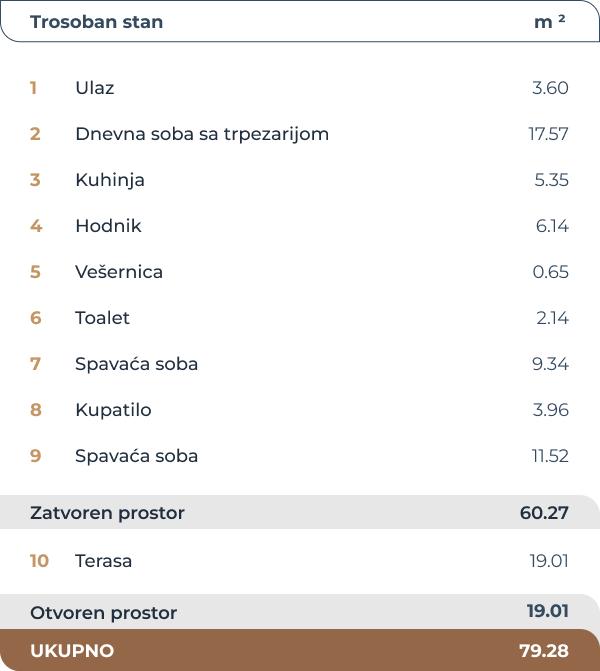600x671 pixels.
Task: Click the UKUPNO total bar
Action: pos(300,650)
